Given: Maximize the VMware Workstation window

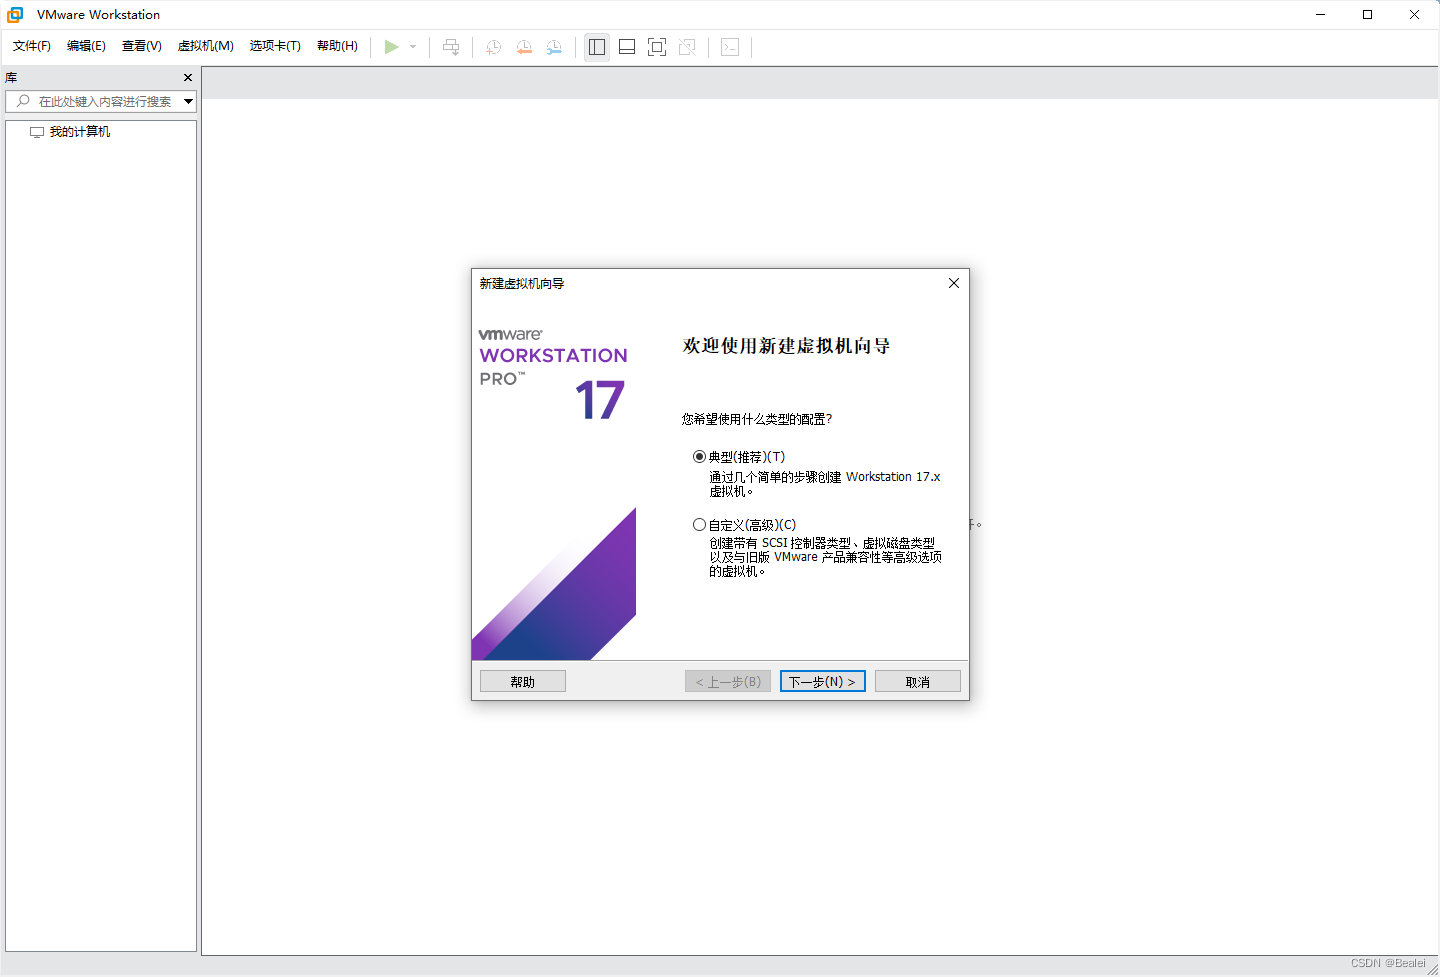Looking at the screenshot, I should coord(1367,15).
